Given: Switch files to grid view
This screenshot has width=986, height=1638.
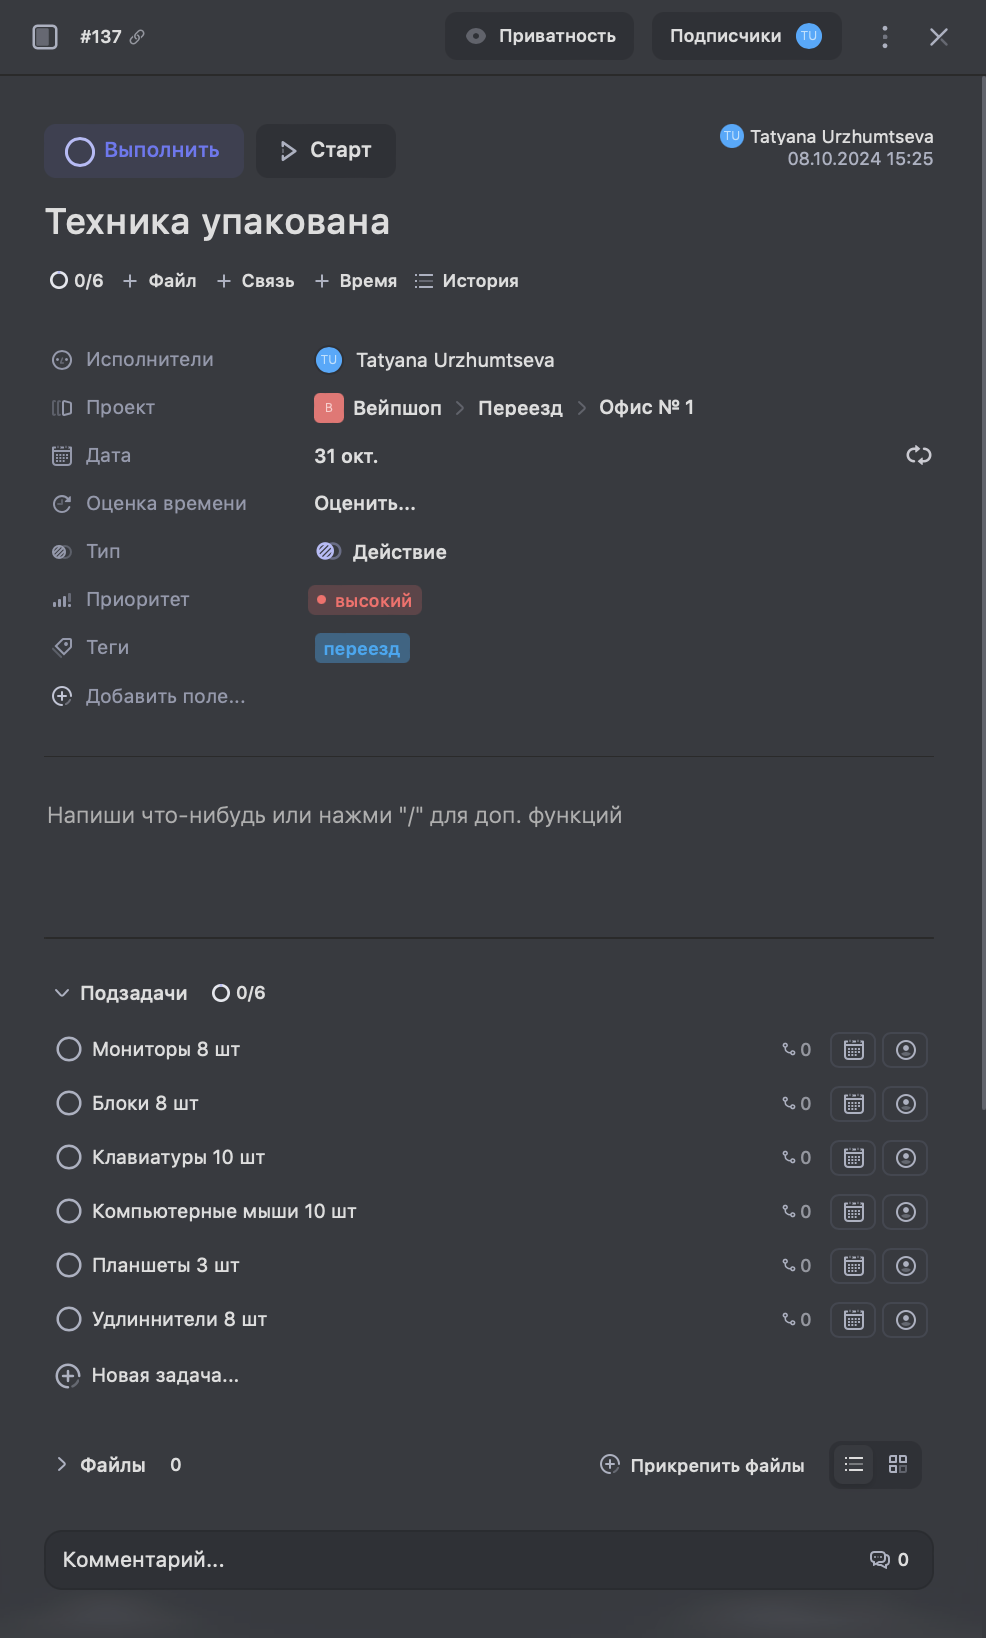Looking at the screenshot, I should (x=897, y=1465).
